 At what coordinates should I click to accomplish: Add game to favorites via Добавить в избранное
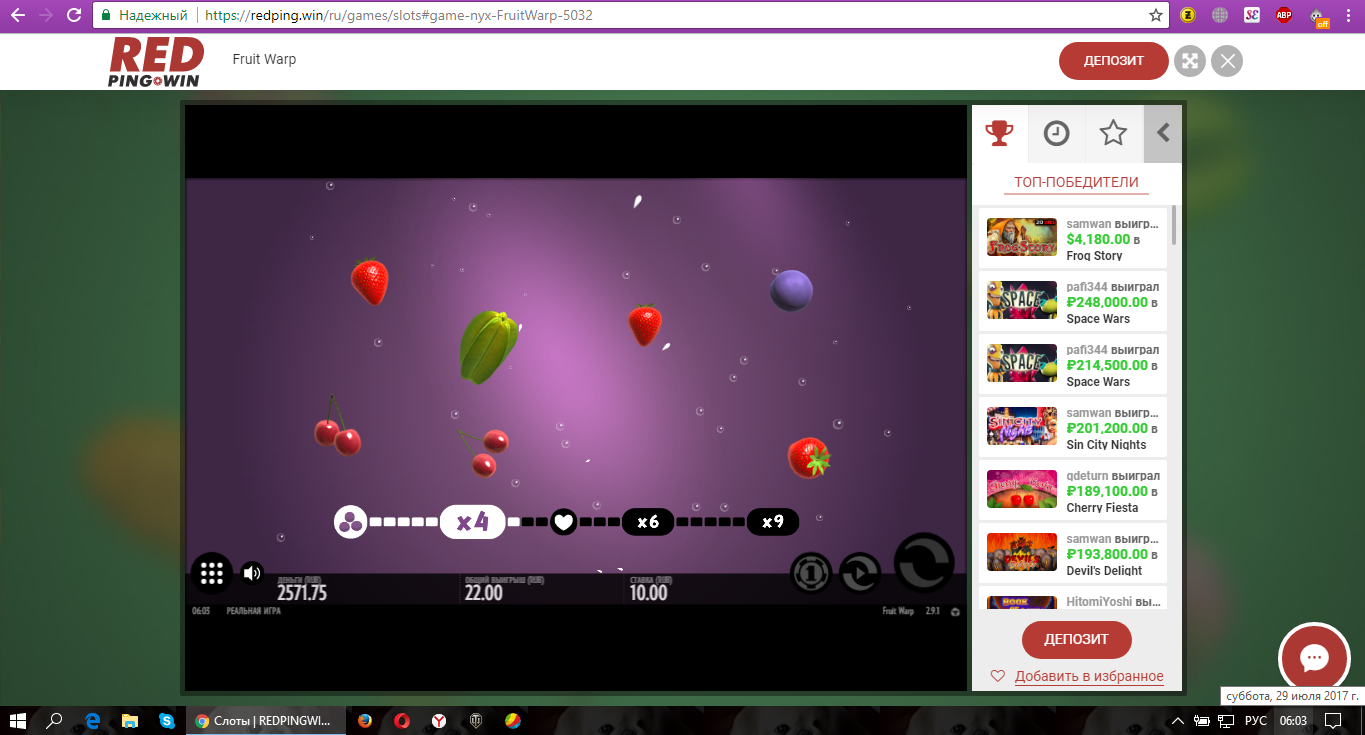1089,677
